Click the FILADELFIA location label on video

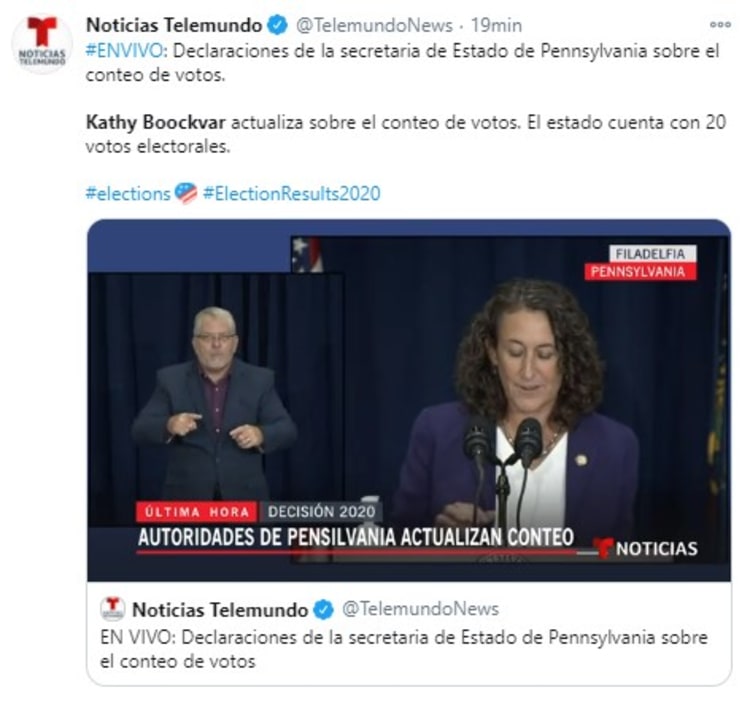(652, 254)
